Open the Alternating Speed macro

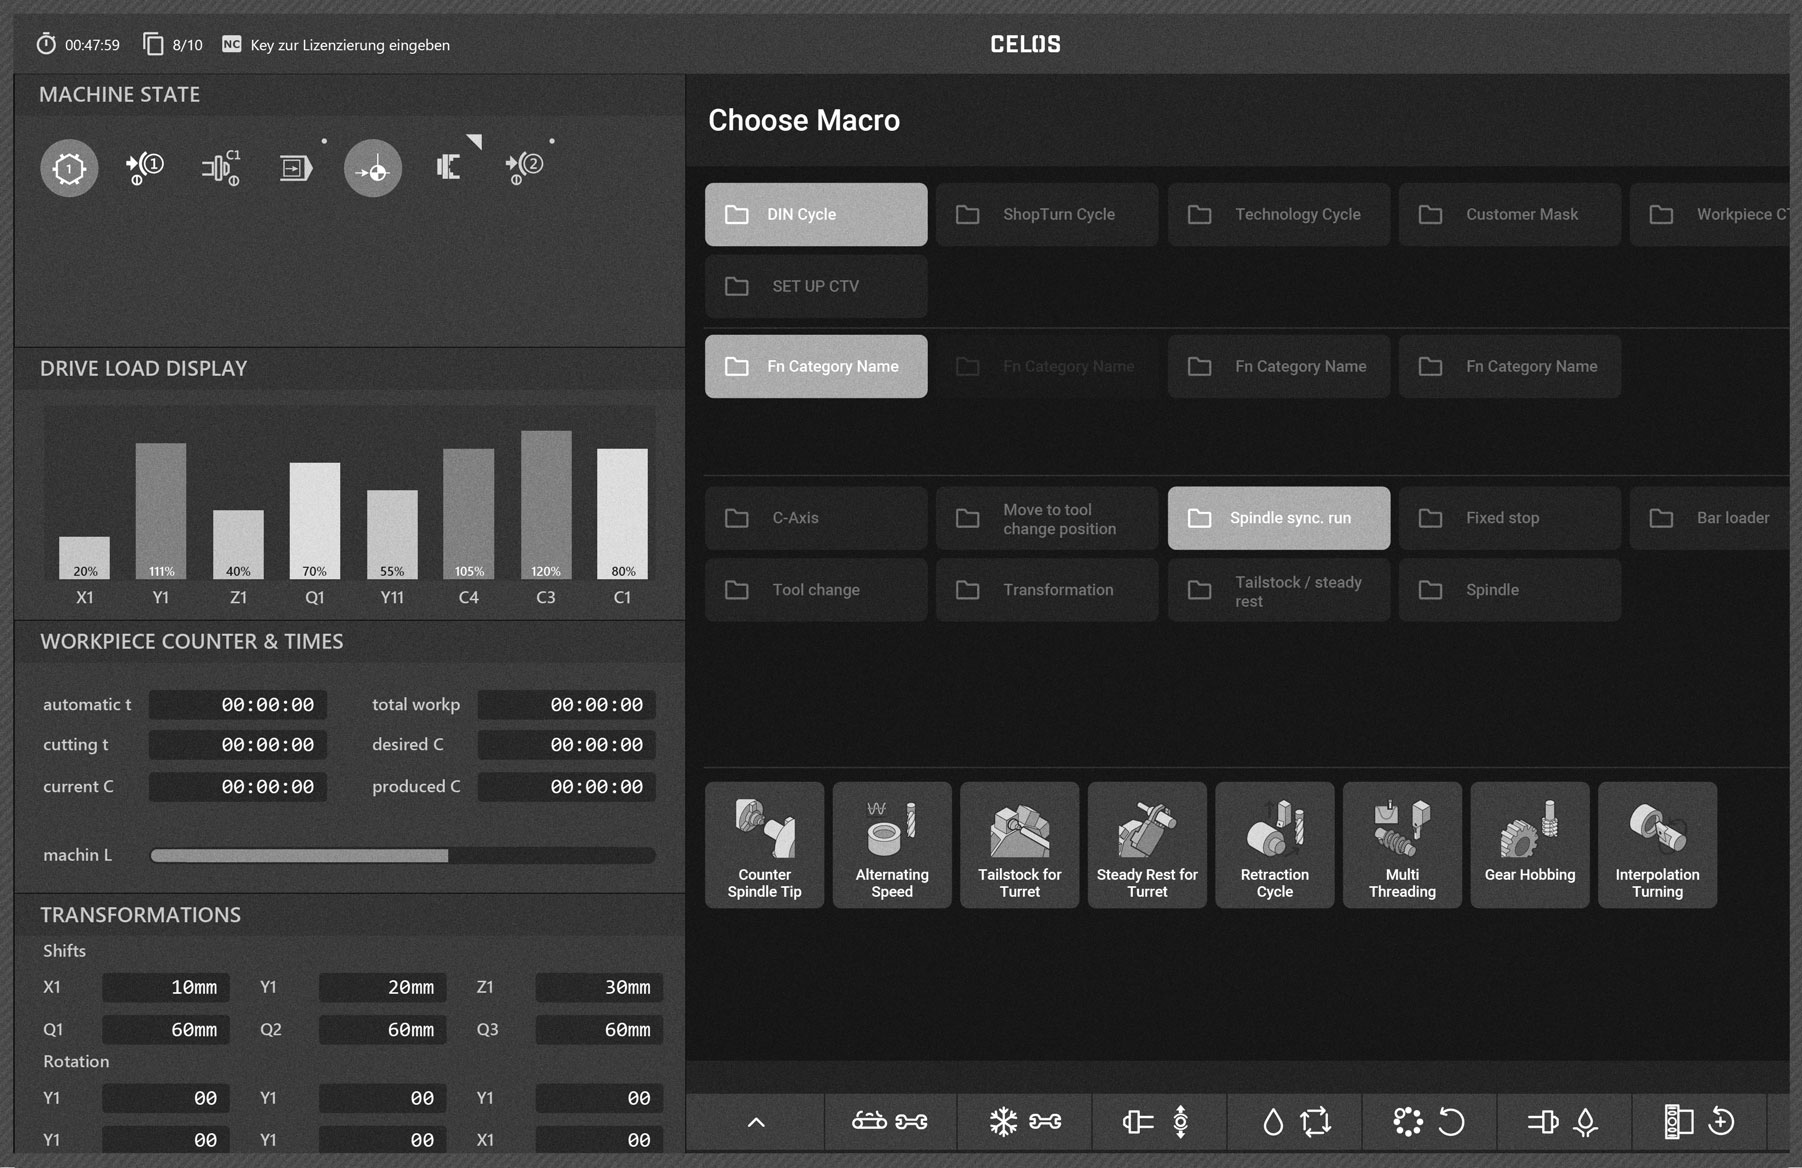[x=892, y=845]
